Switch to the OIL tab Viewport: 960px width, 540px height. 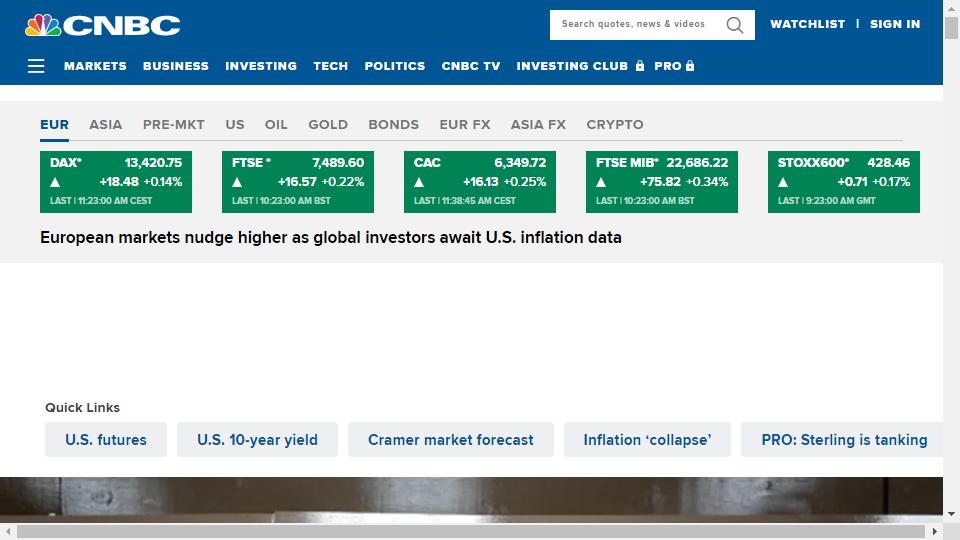(276, 124)
